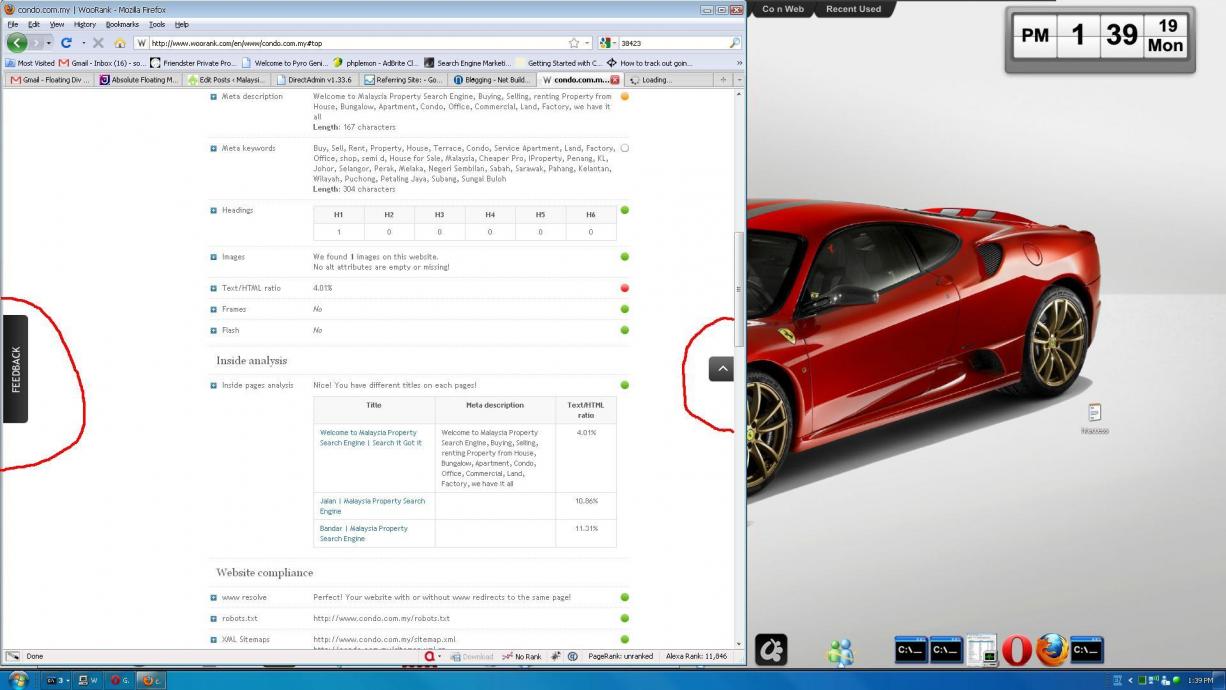
Task: Open the search engine selector dropdown
Action: pyautogui.click(x=608, y=43)
